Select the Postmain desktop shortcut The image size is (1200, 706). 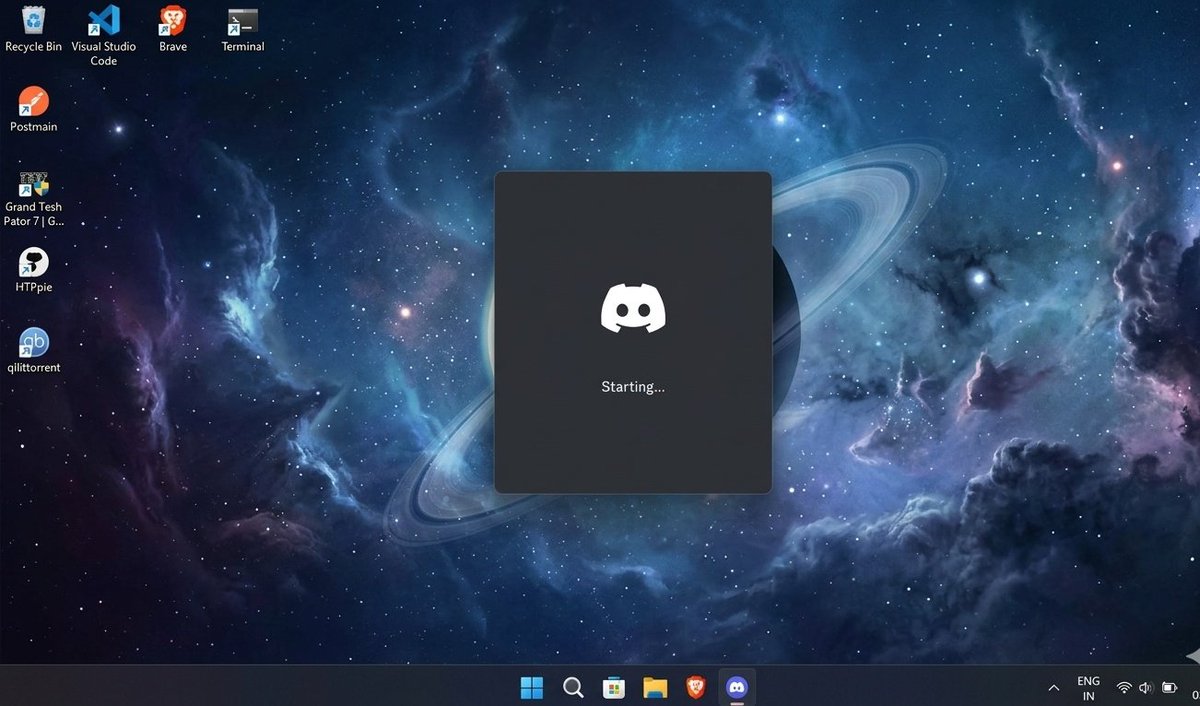33,109
